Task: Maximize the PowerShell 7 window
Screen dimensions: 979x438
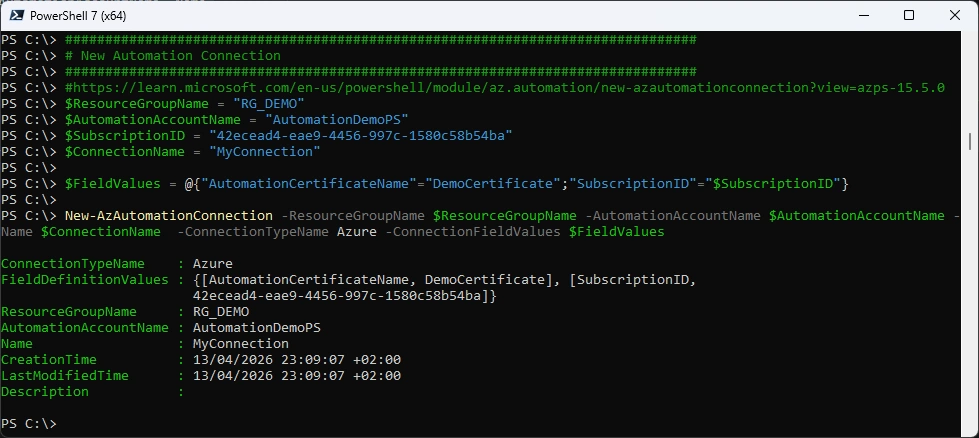Action: click(908, 15)
